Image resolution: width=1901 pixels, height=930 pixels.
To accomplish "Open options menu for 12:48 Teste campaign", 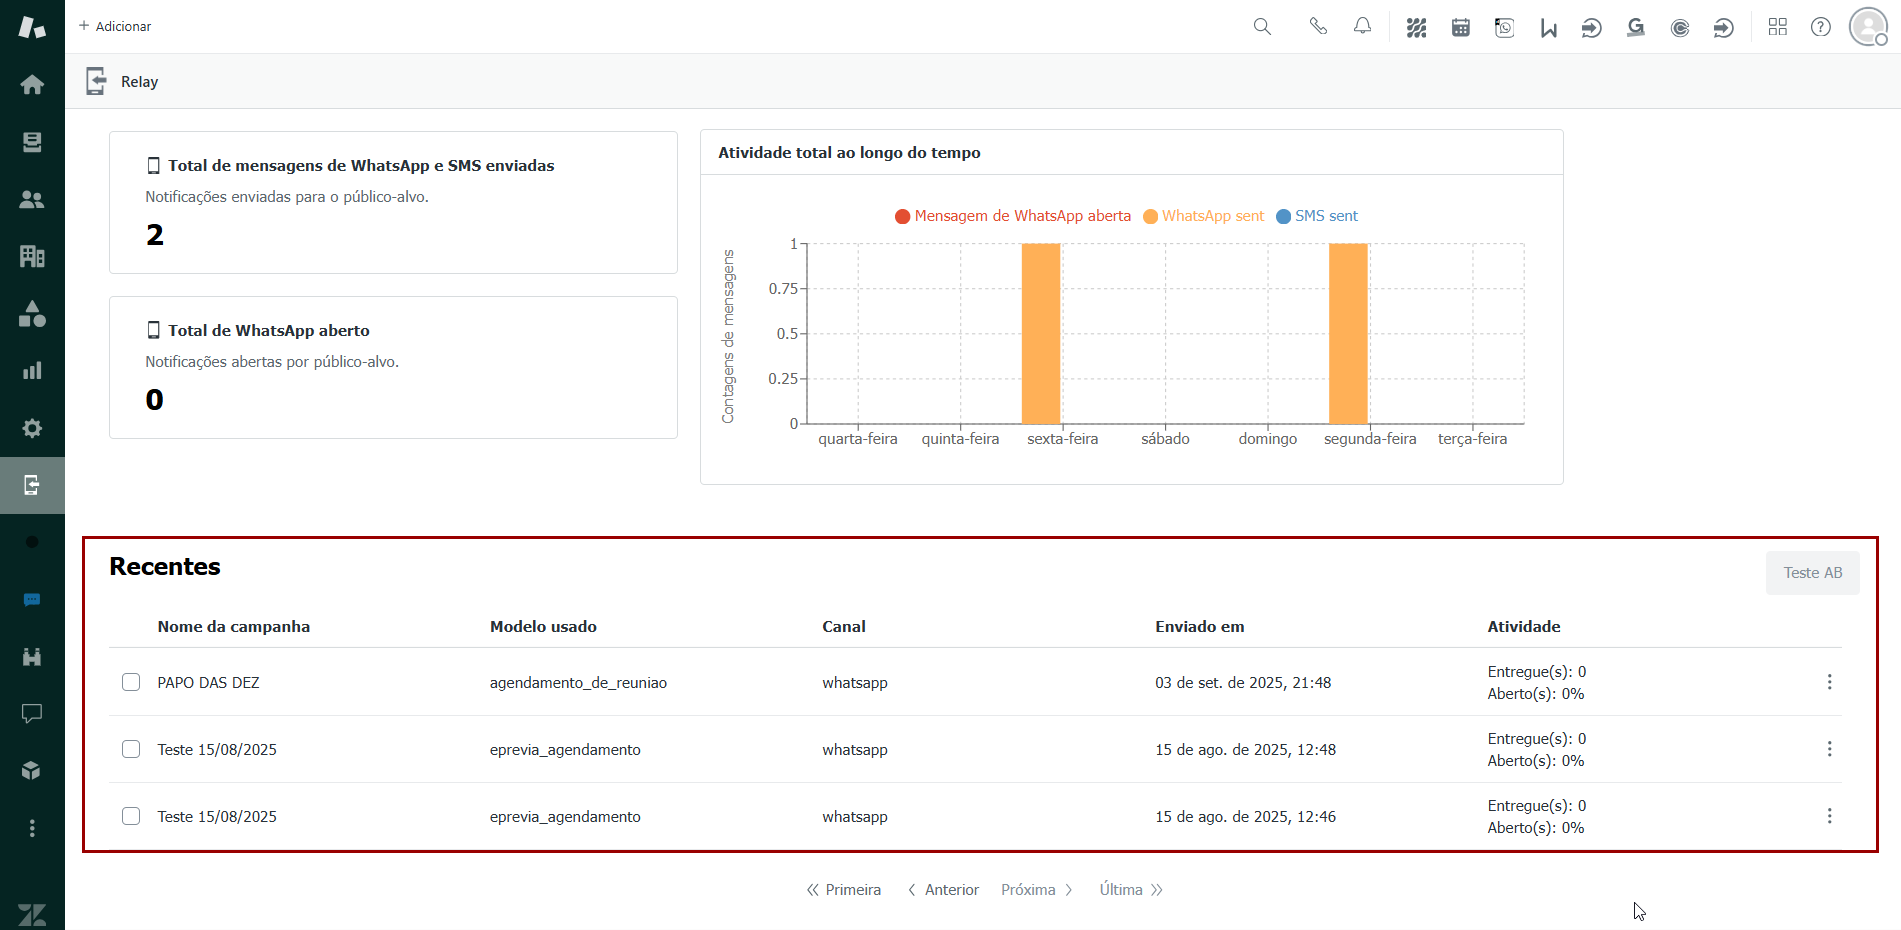I will point(1829,749).
